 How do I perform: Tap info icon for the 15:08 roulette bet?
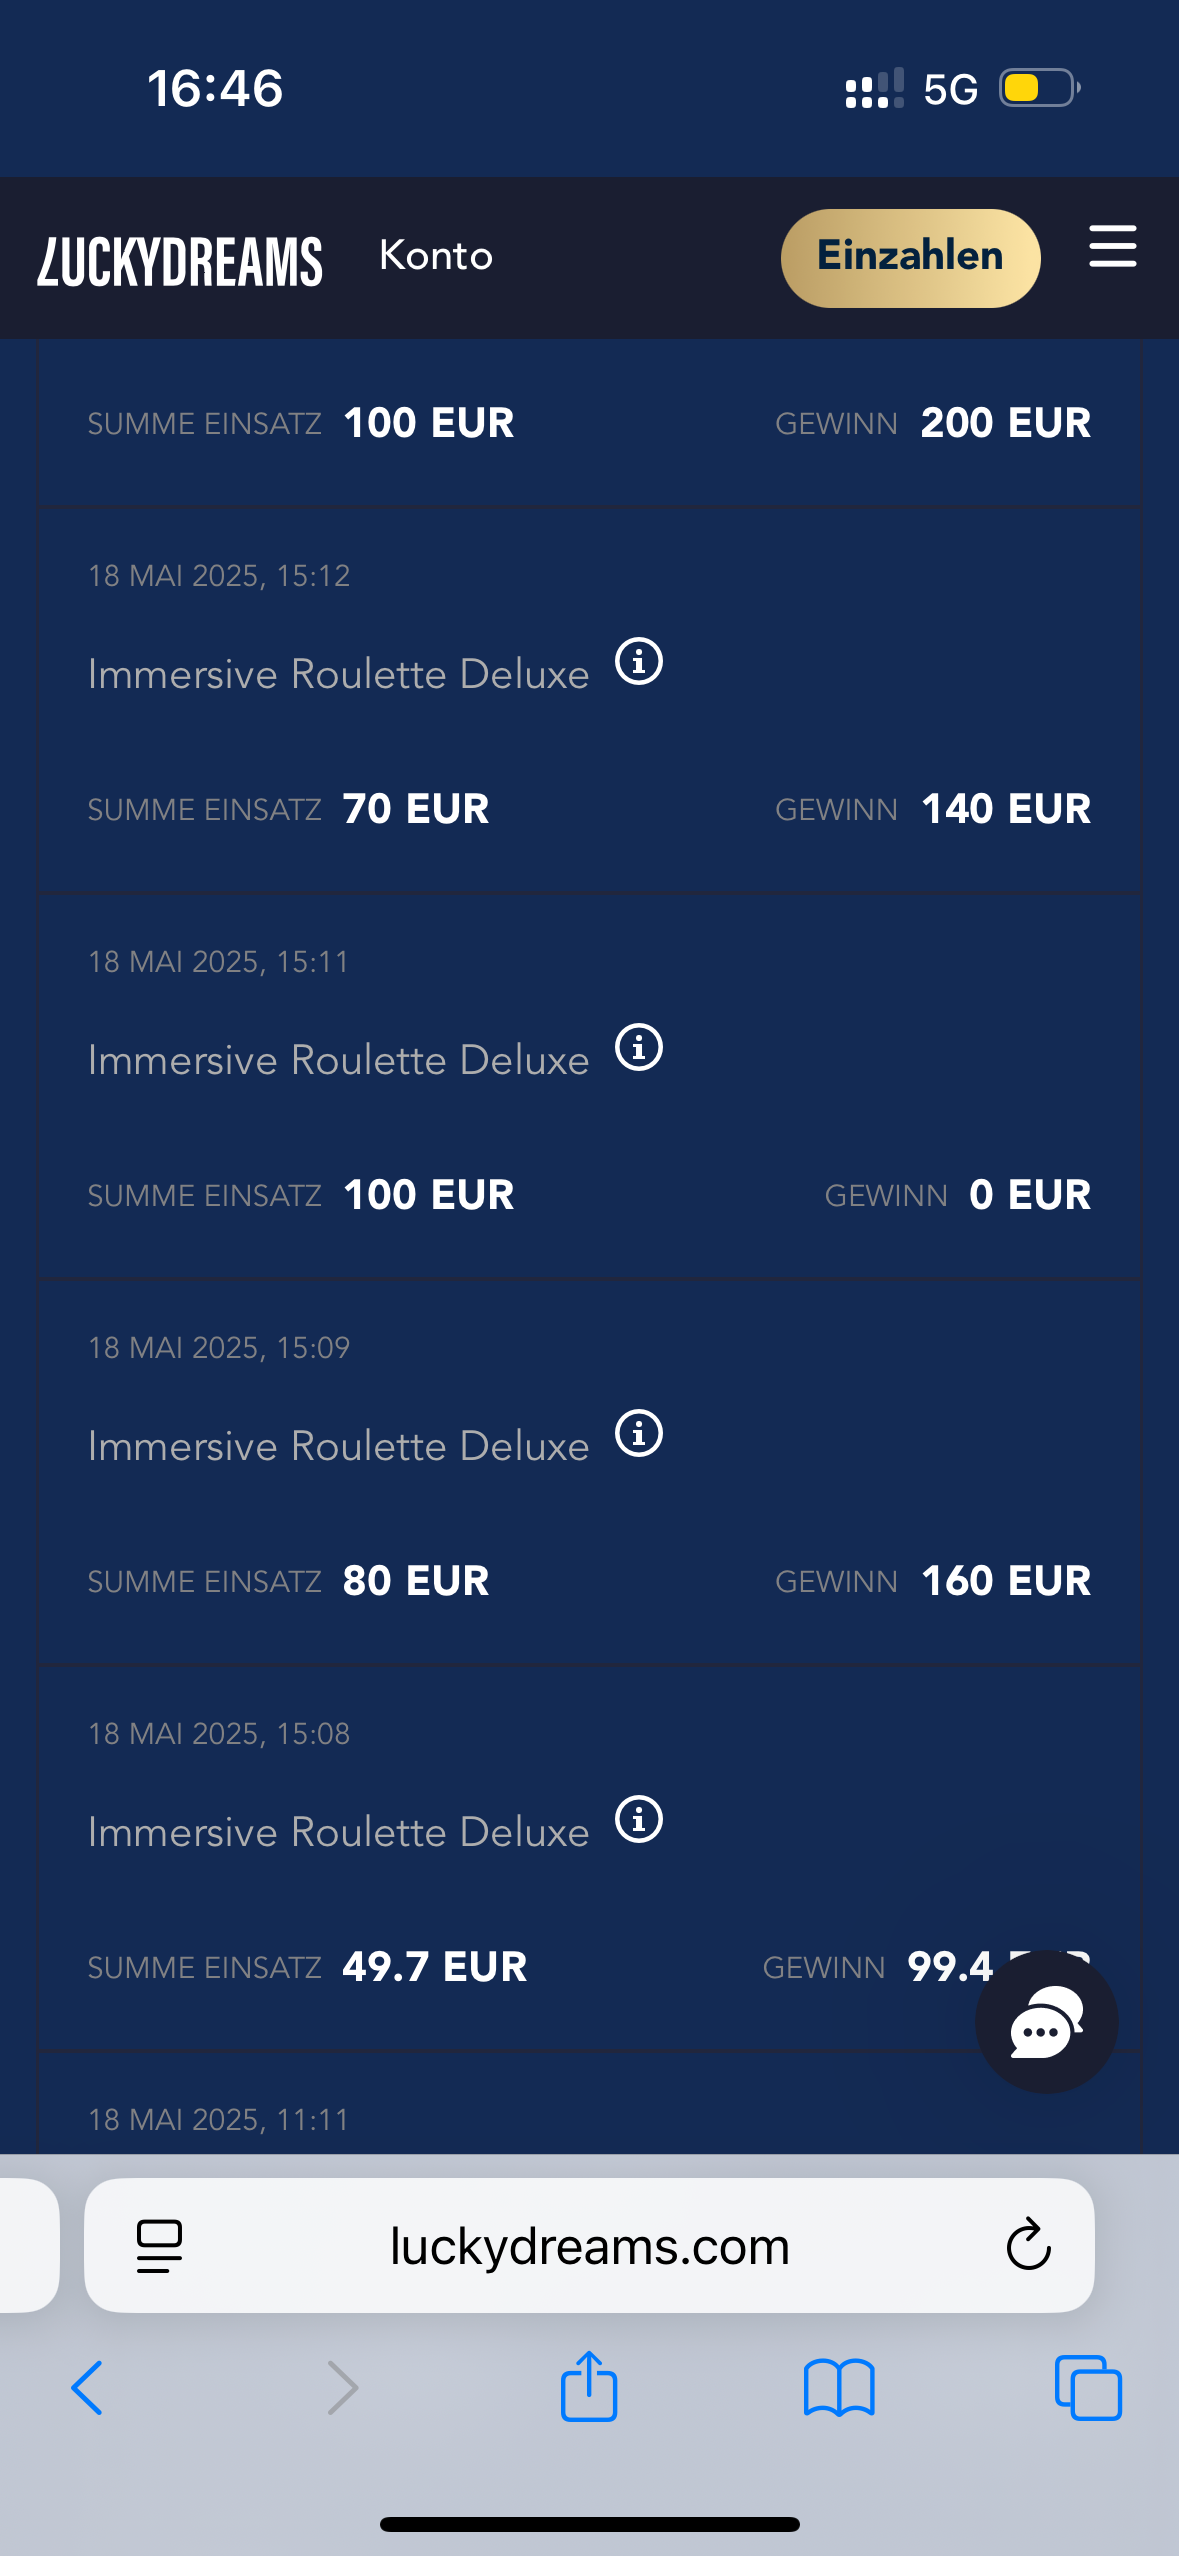pos(639,1820)
